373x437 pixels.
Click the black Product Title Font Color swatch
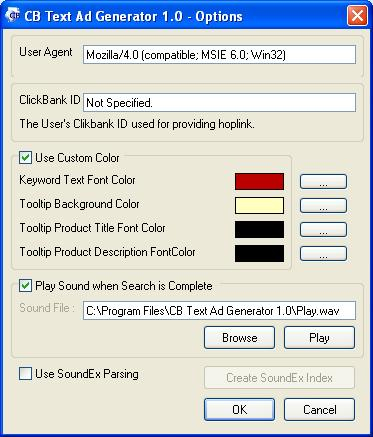pyautogui.click(x=259, y=229)
